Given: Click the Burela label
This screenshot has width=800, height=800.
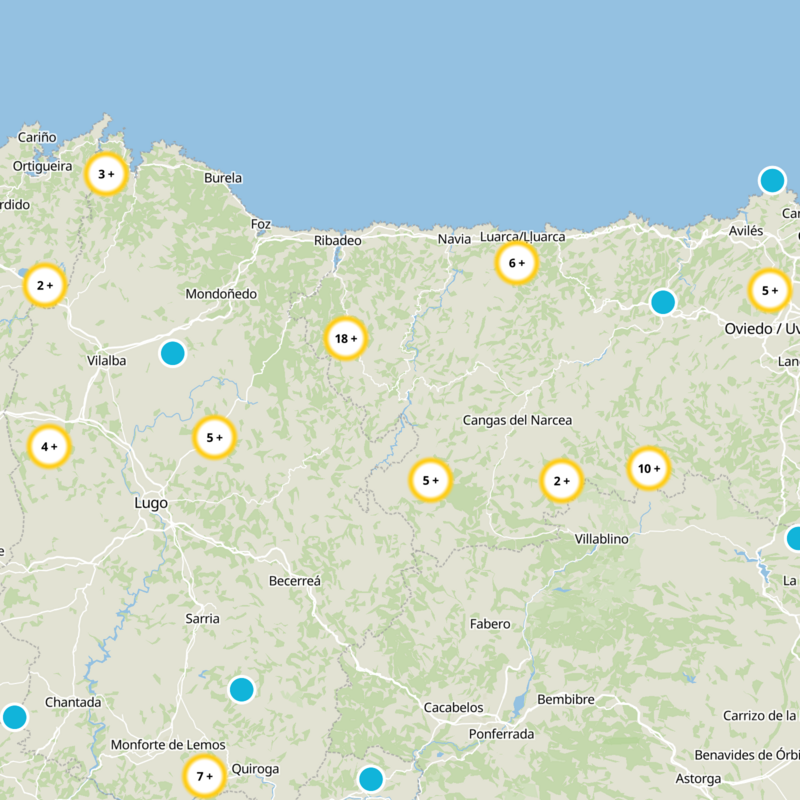Looking at the screenshot, I should pos(223,178).
